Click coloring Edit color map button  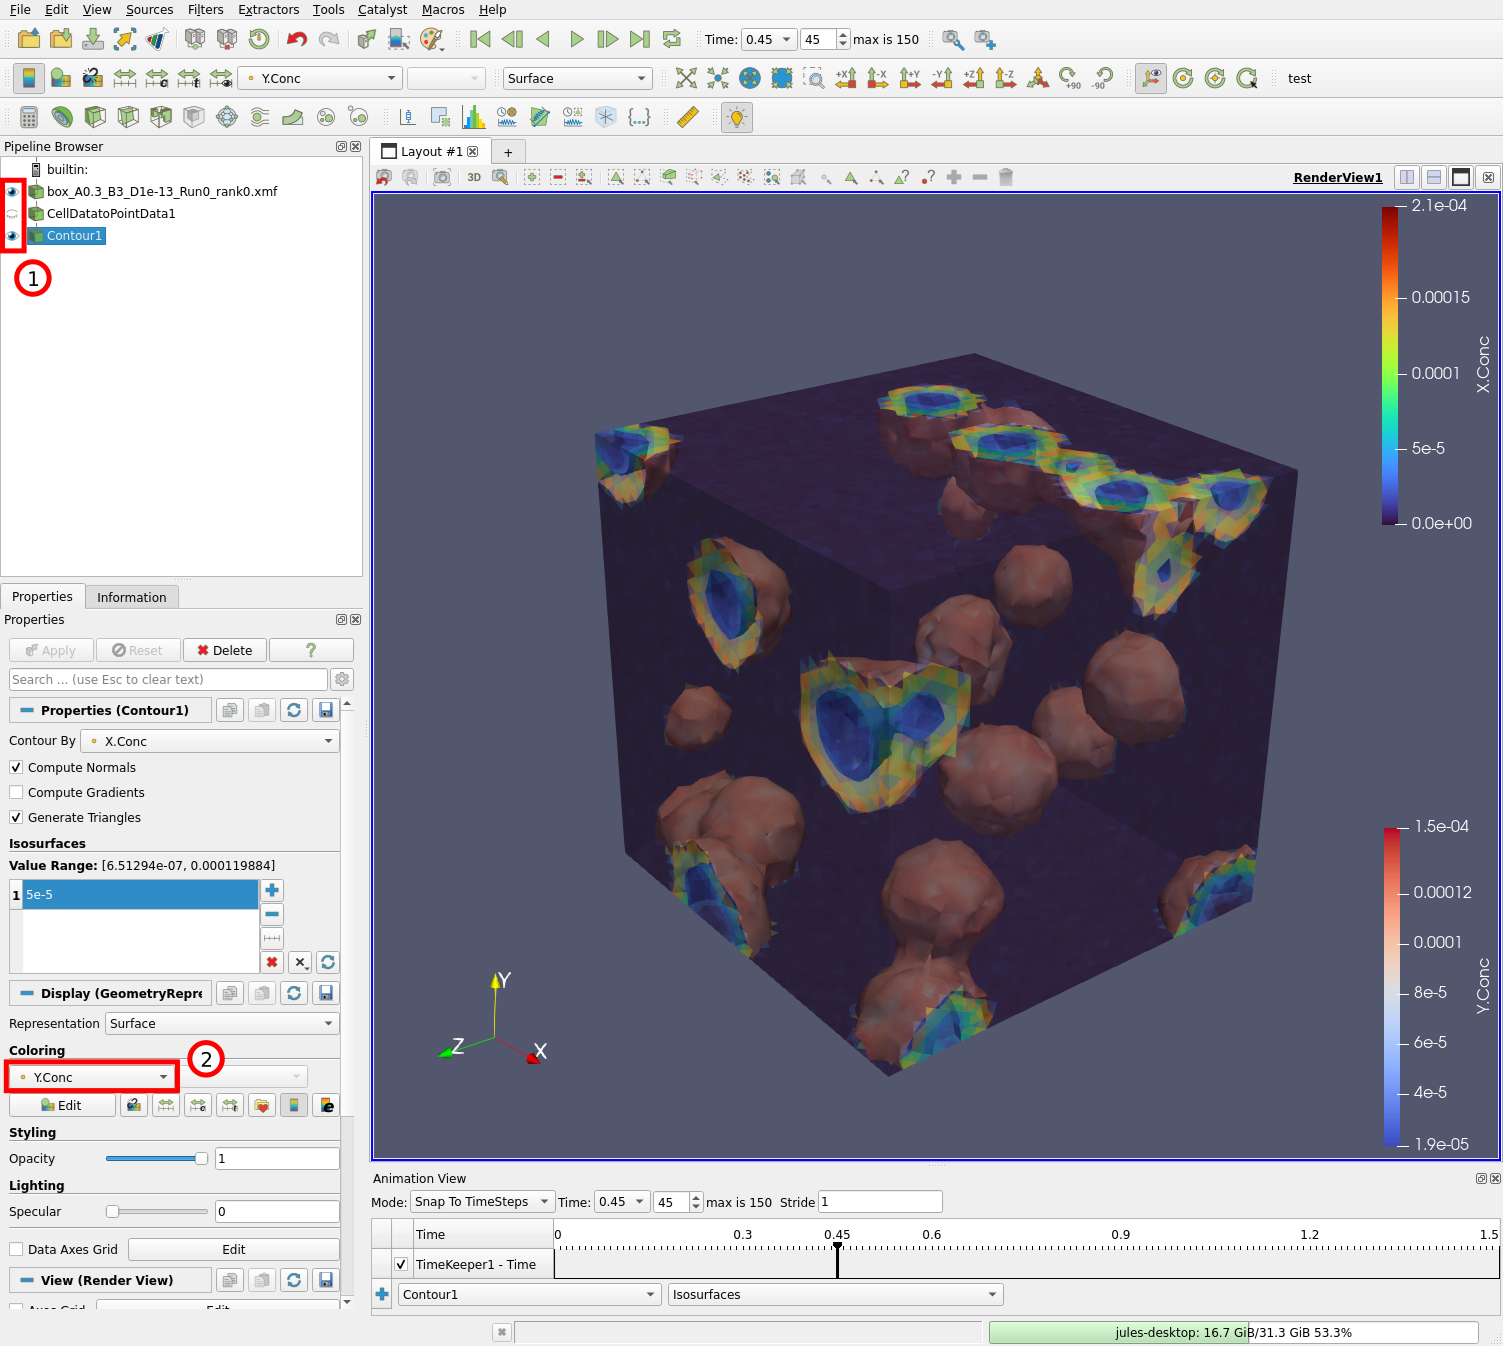pyautogui.click(x=62, y=1105)
